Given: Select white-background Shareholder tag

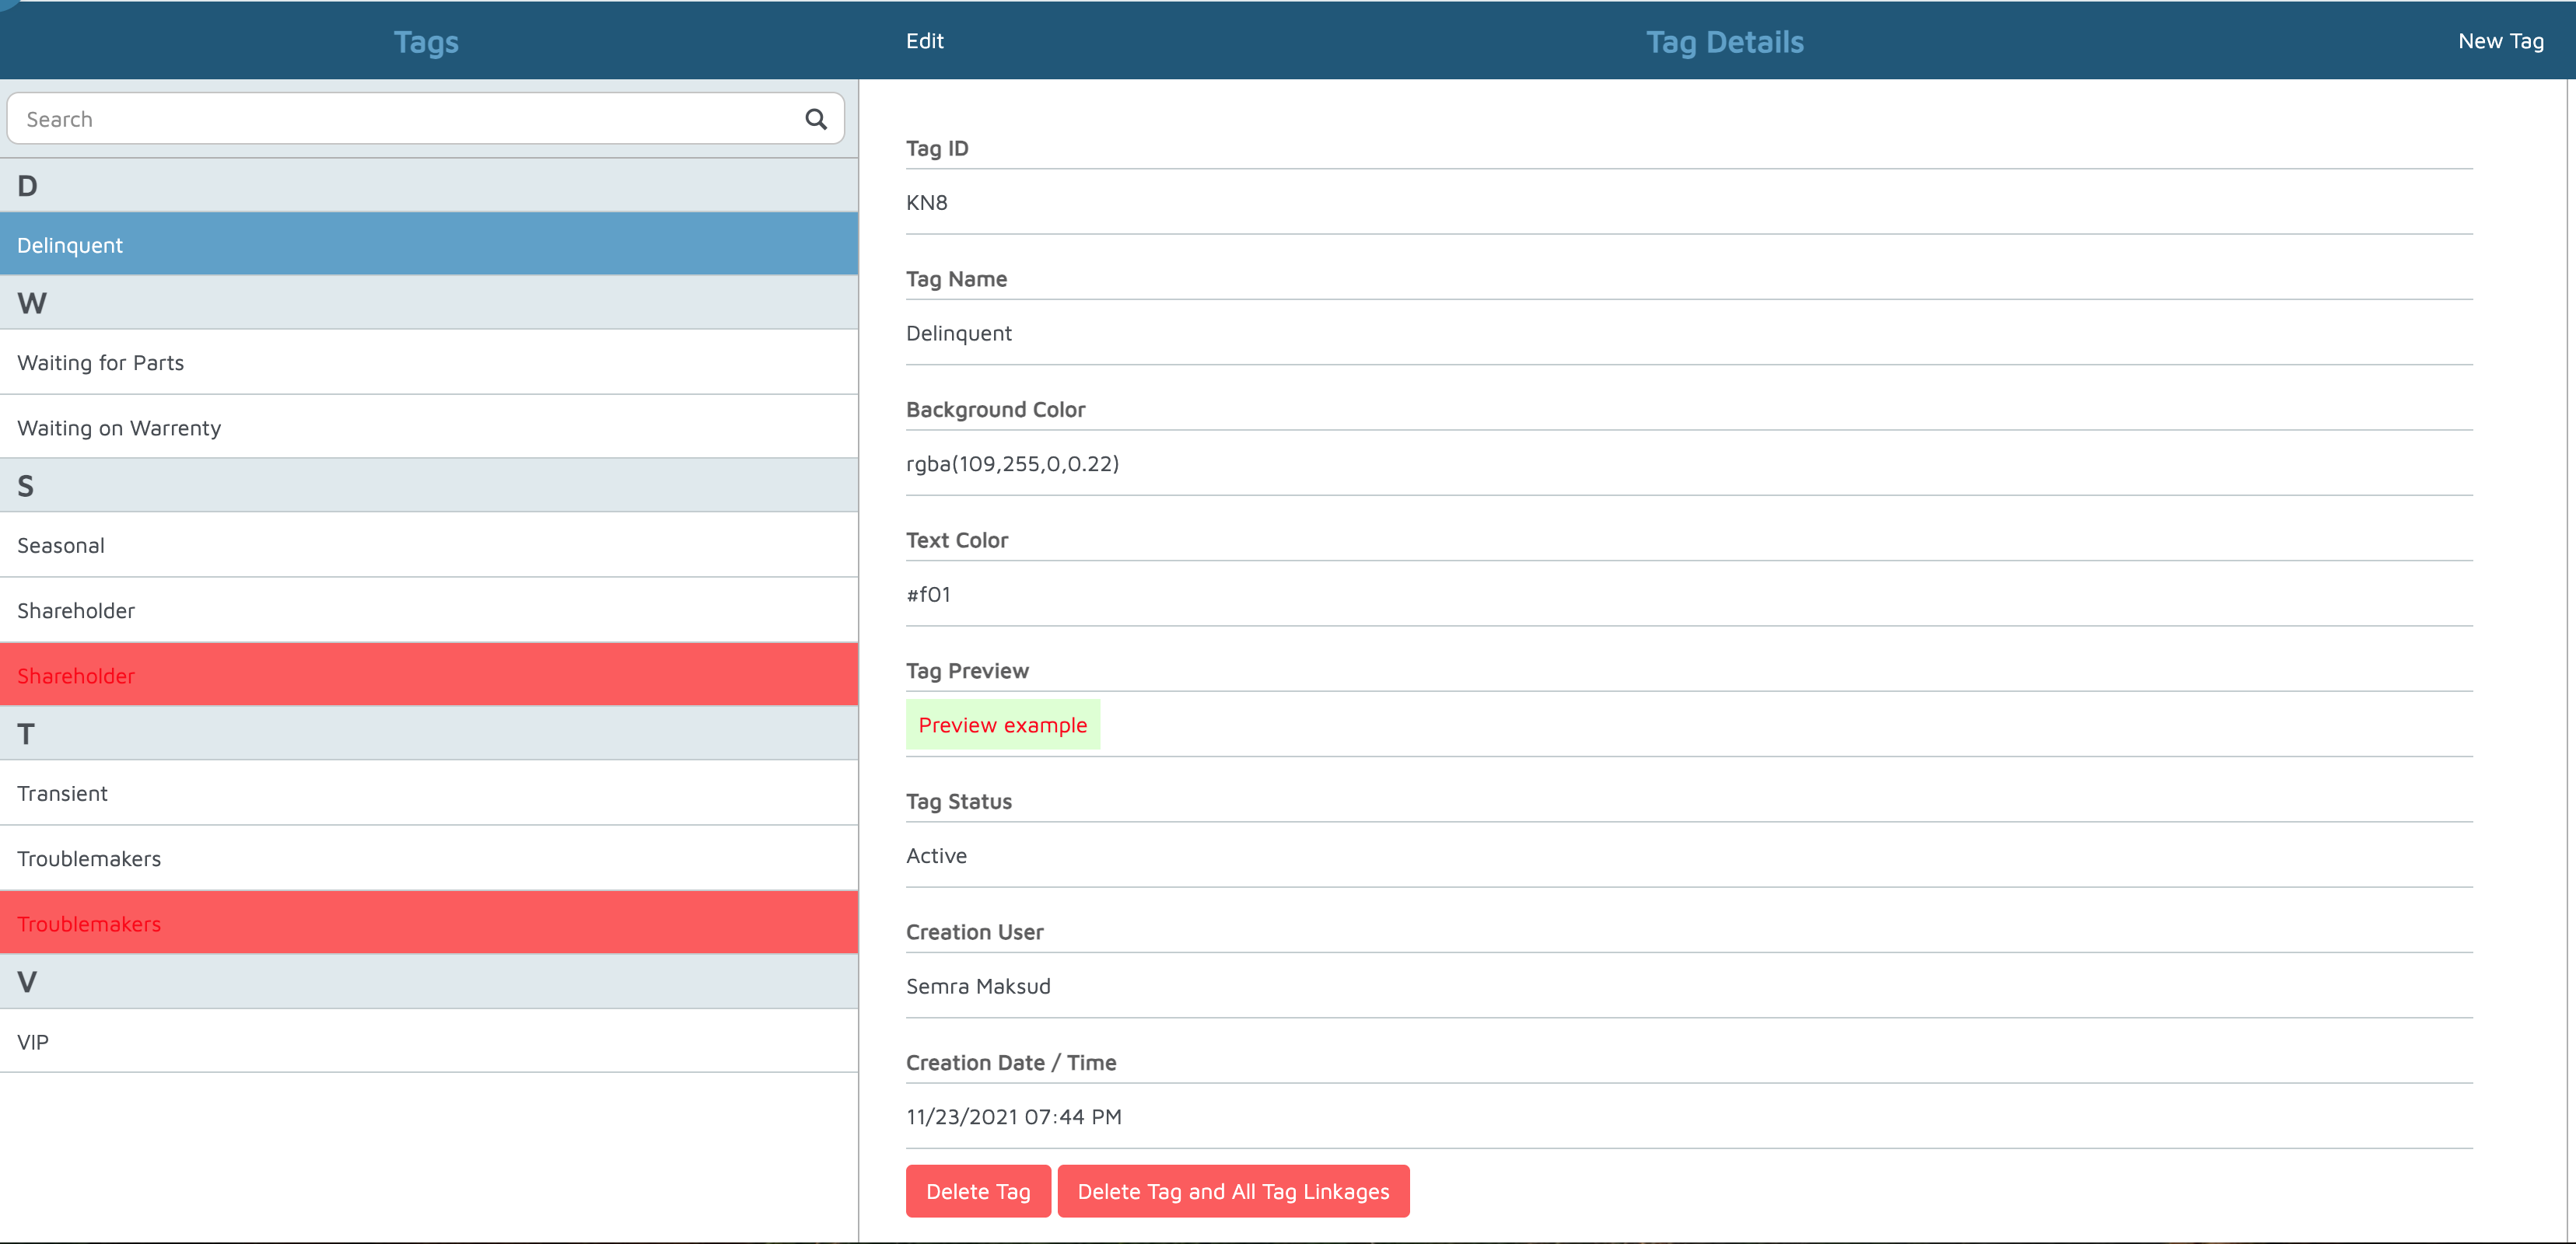Looking at the screenshot, I should pyautogui.click(x=428, y=610).
